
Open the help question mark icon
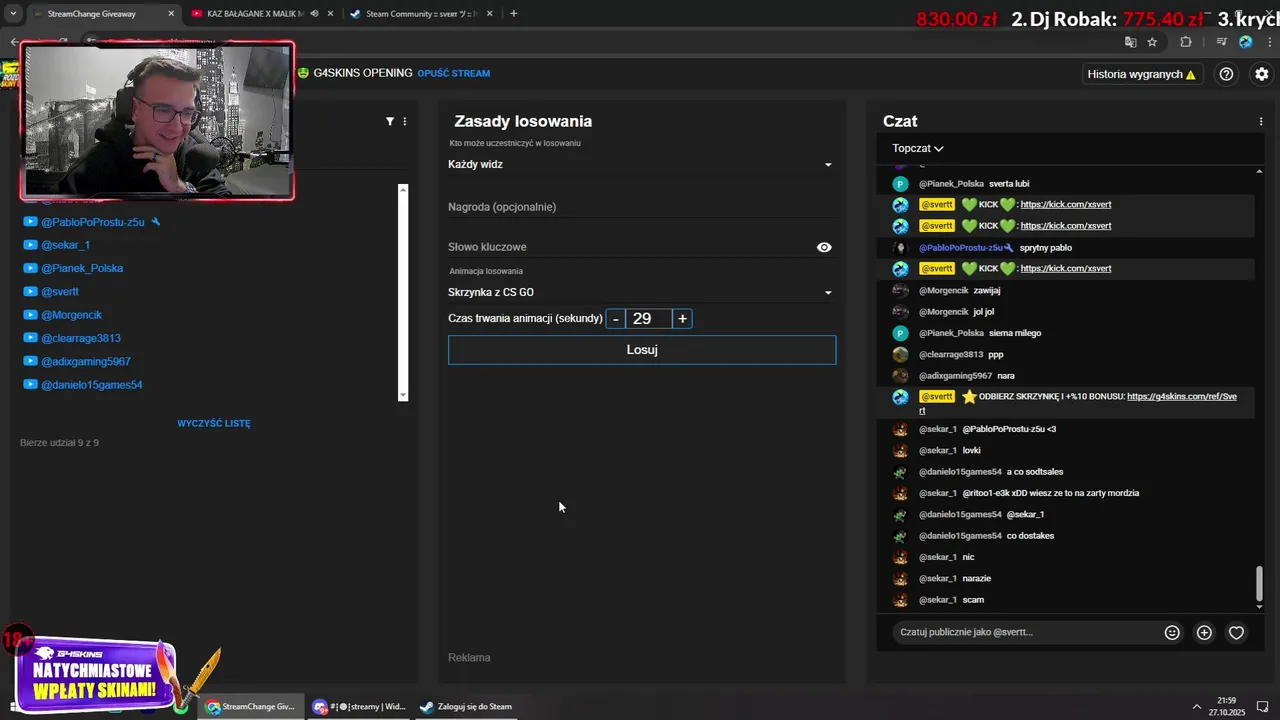1226,74
